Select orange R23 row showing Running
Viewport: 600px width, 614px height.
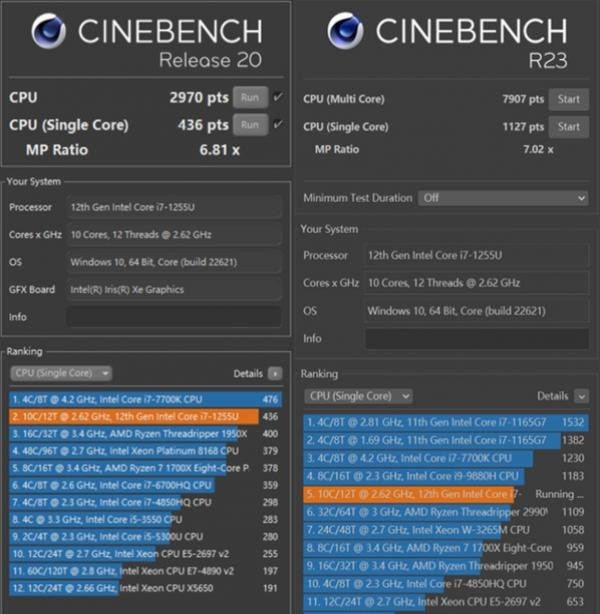(x=446, y=495)
